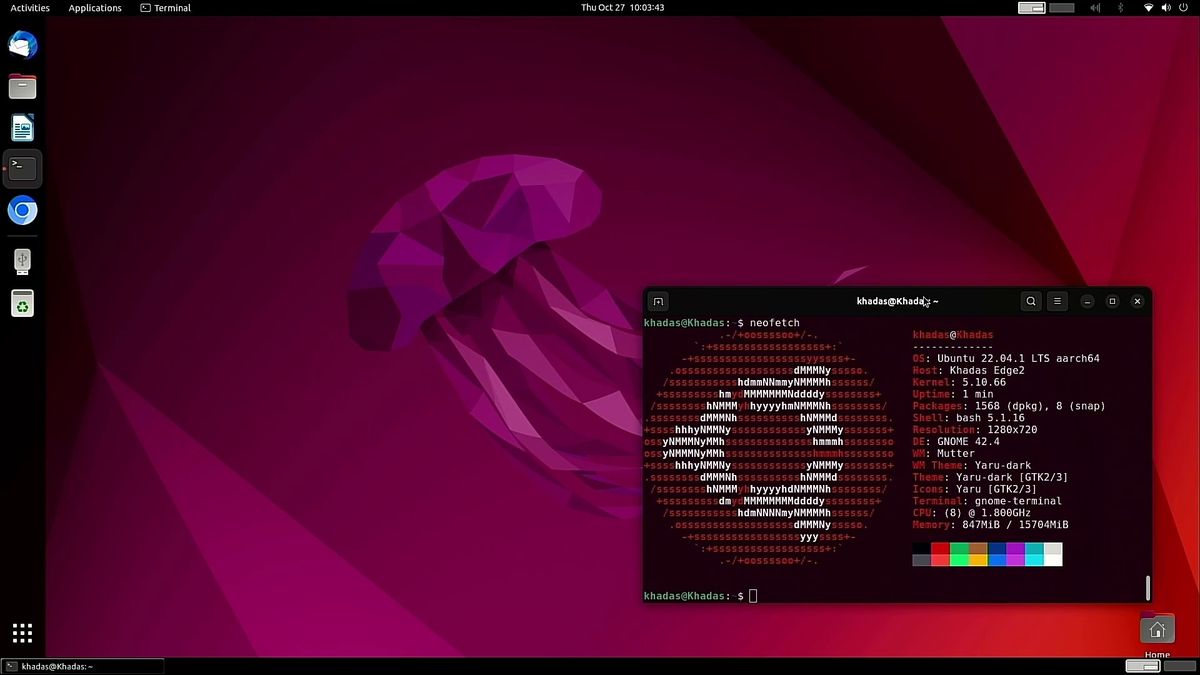This screenshot has width=1200, height=675.
Task: Click the khadas@Khadas window list button
Action: (82, 666)
